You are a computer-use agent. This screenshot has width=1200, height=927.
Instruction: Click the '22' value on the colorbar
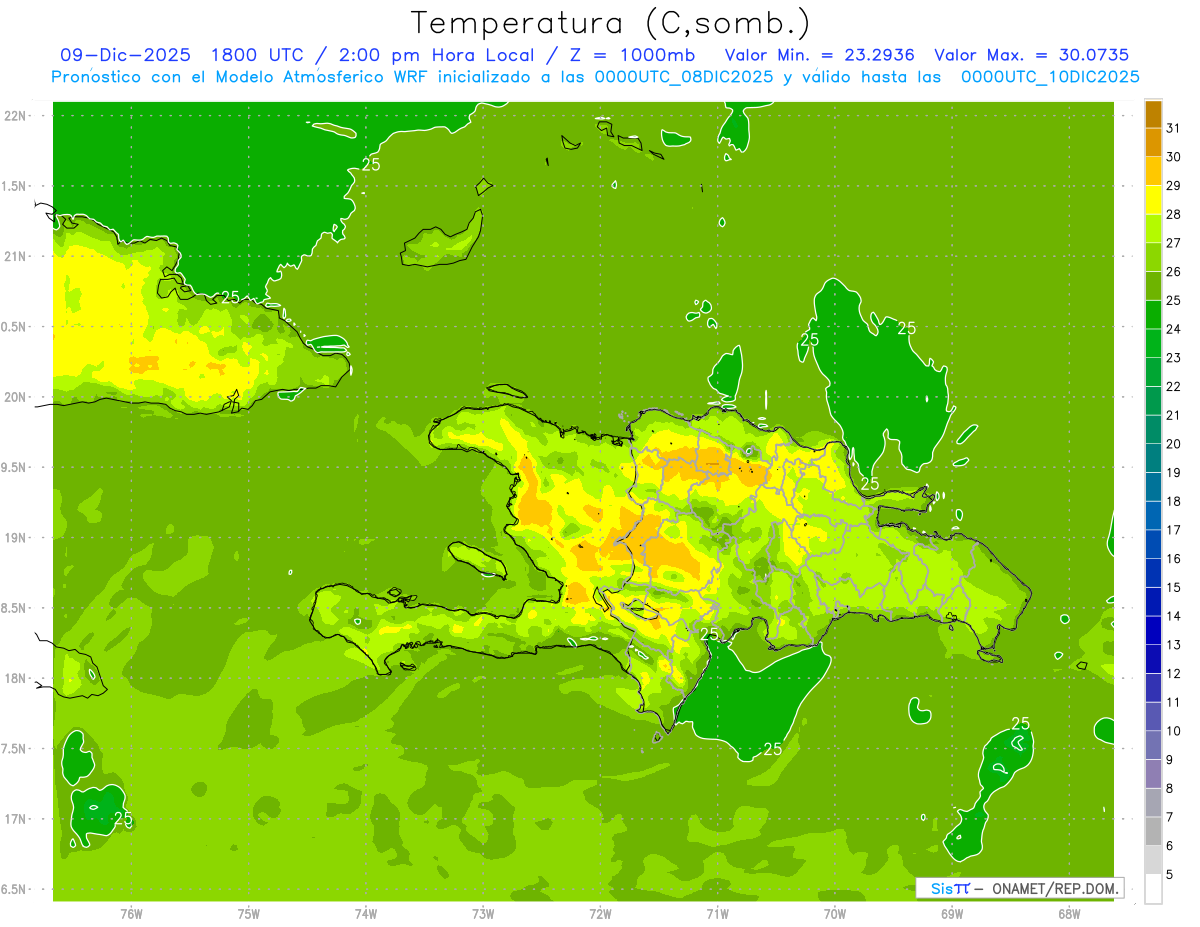click(x=1174, y=386)
